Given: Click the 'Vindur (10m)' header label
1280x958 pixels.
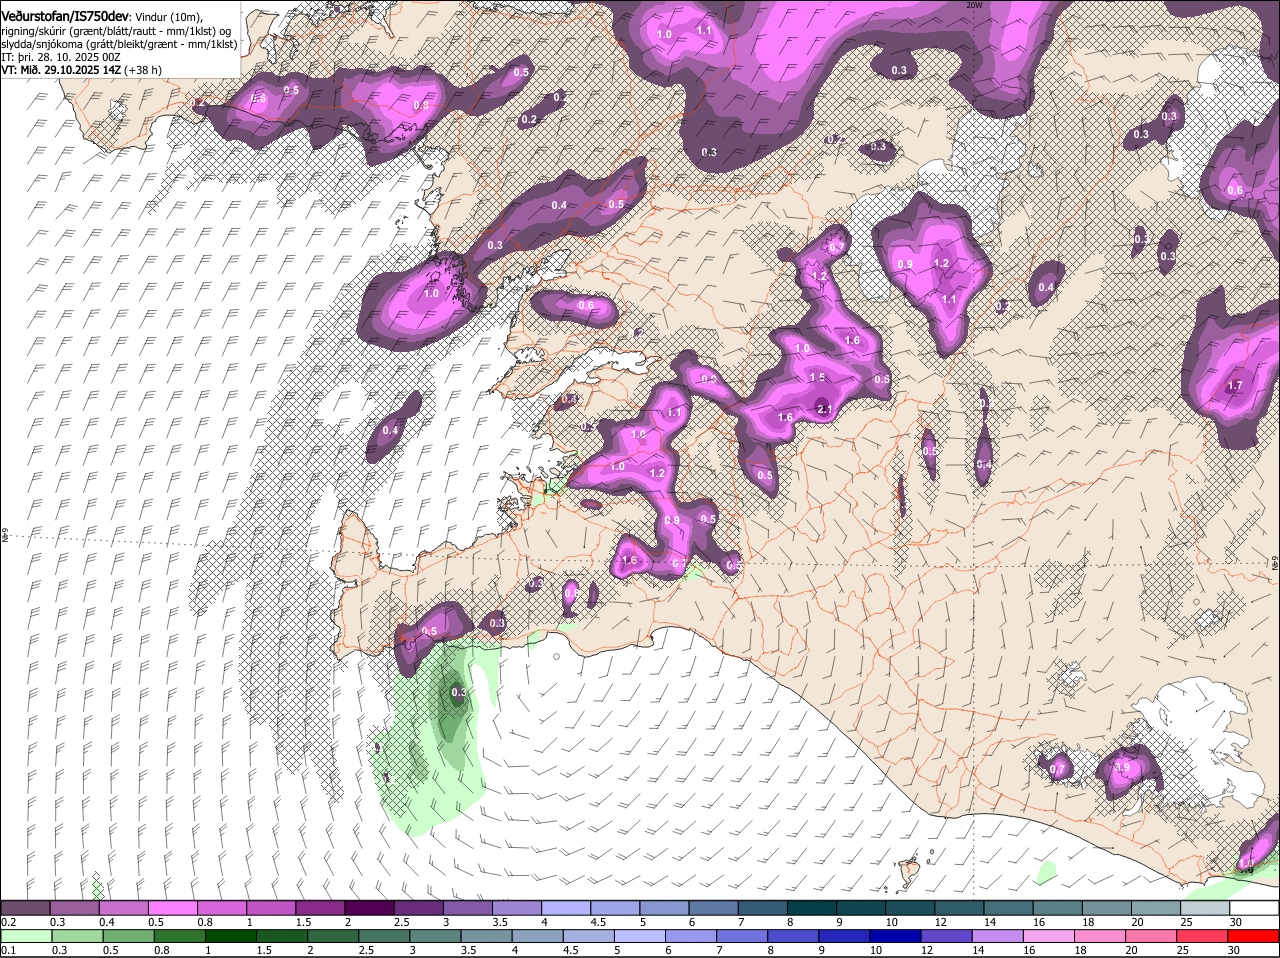Looking at the screenshot, I should (168, 18).
